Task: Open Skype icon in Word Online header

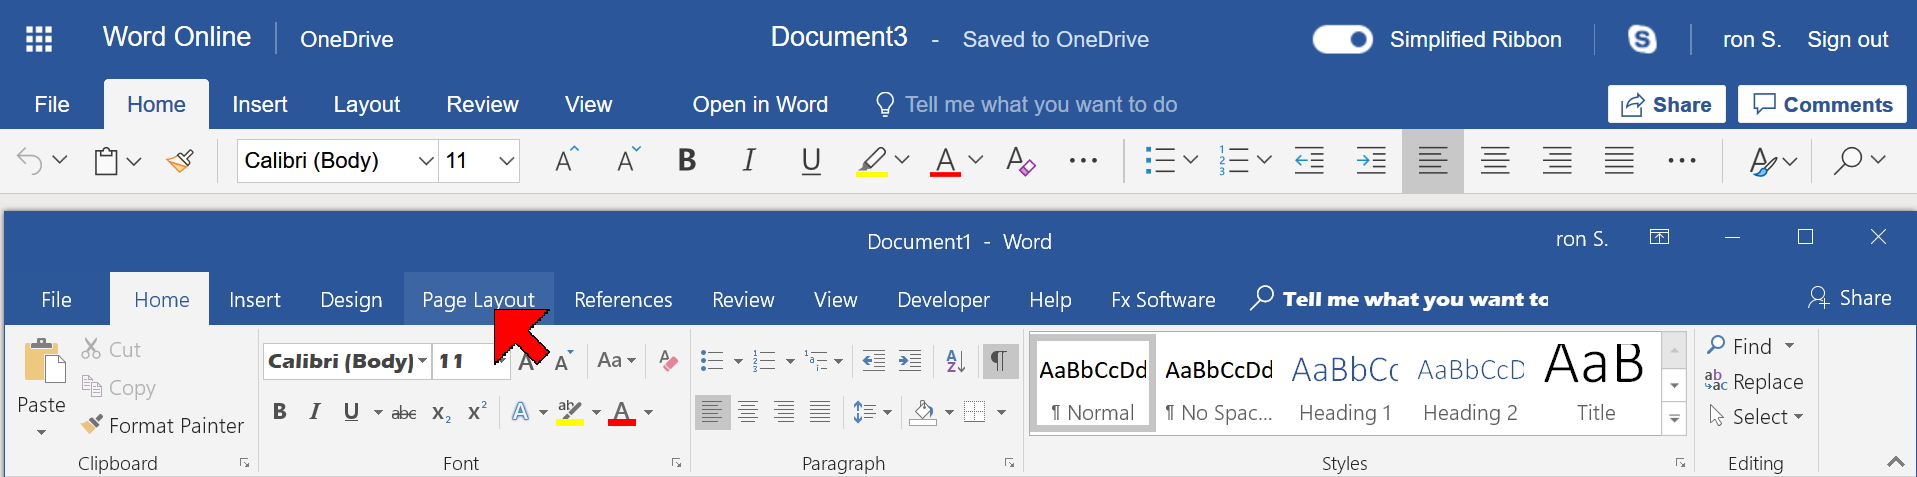Action: (1642, 39)
